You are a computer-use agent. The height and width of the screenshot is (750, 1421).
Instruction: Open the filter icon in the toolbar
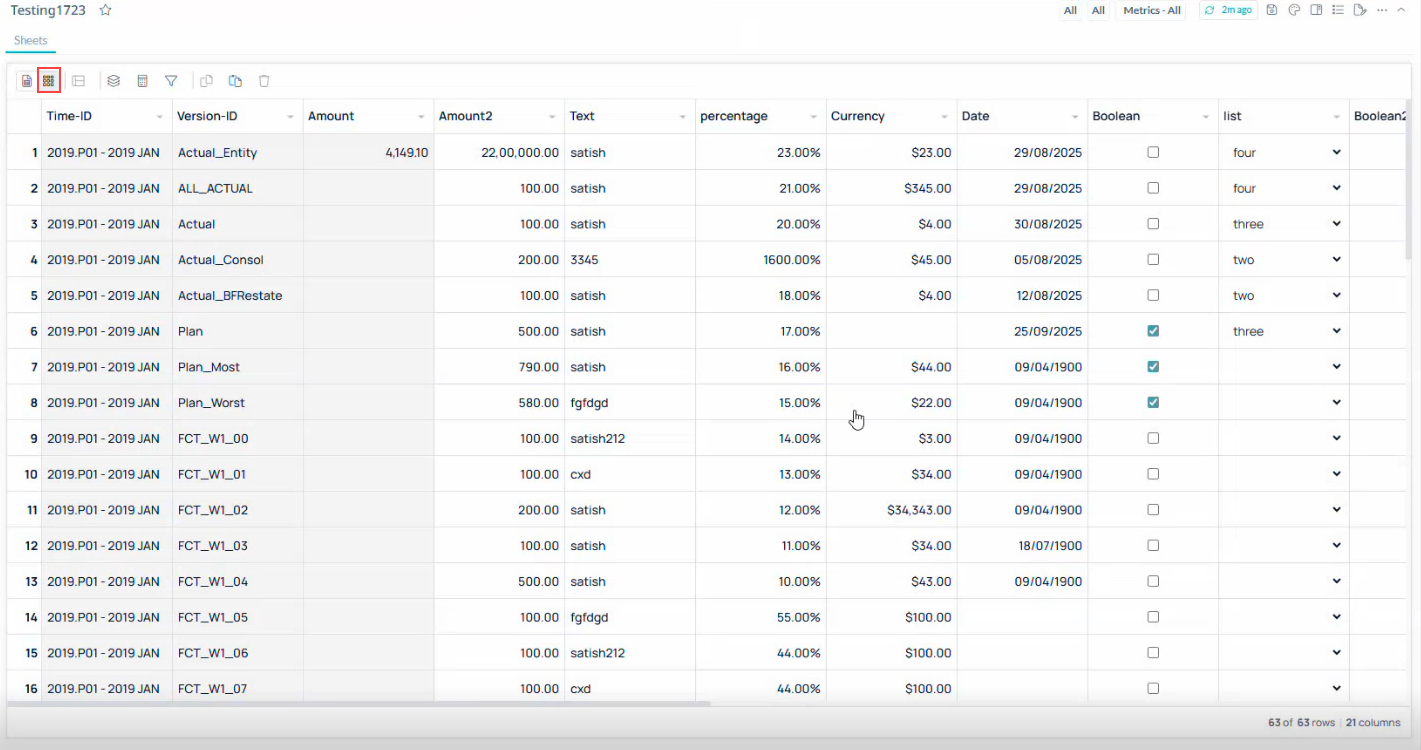tap(171, 81)
